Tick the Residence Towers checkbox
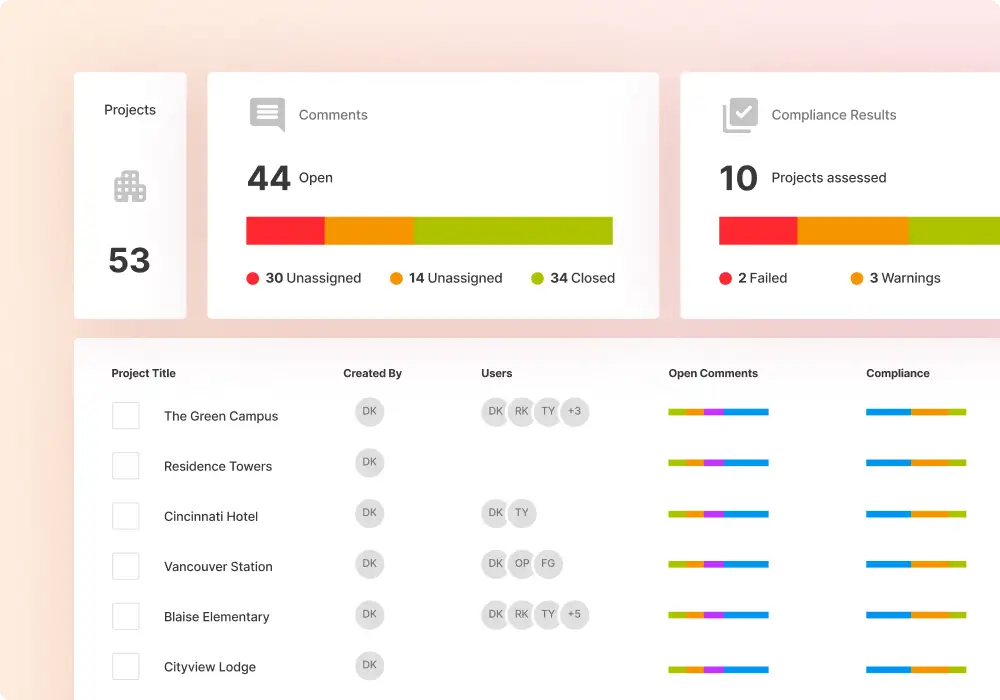 coord(126,465)
